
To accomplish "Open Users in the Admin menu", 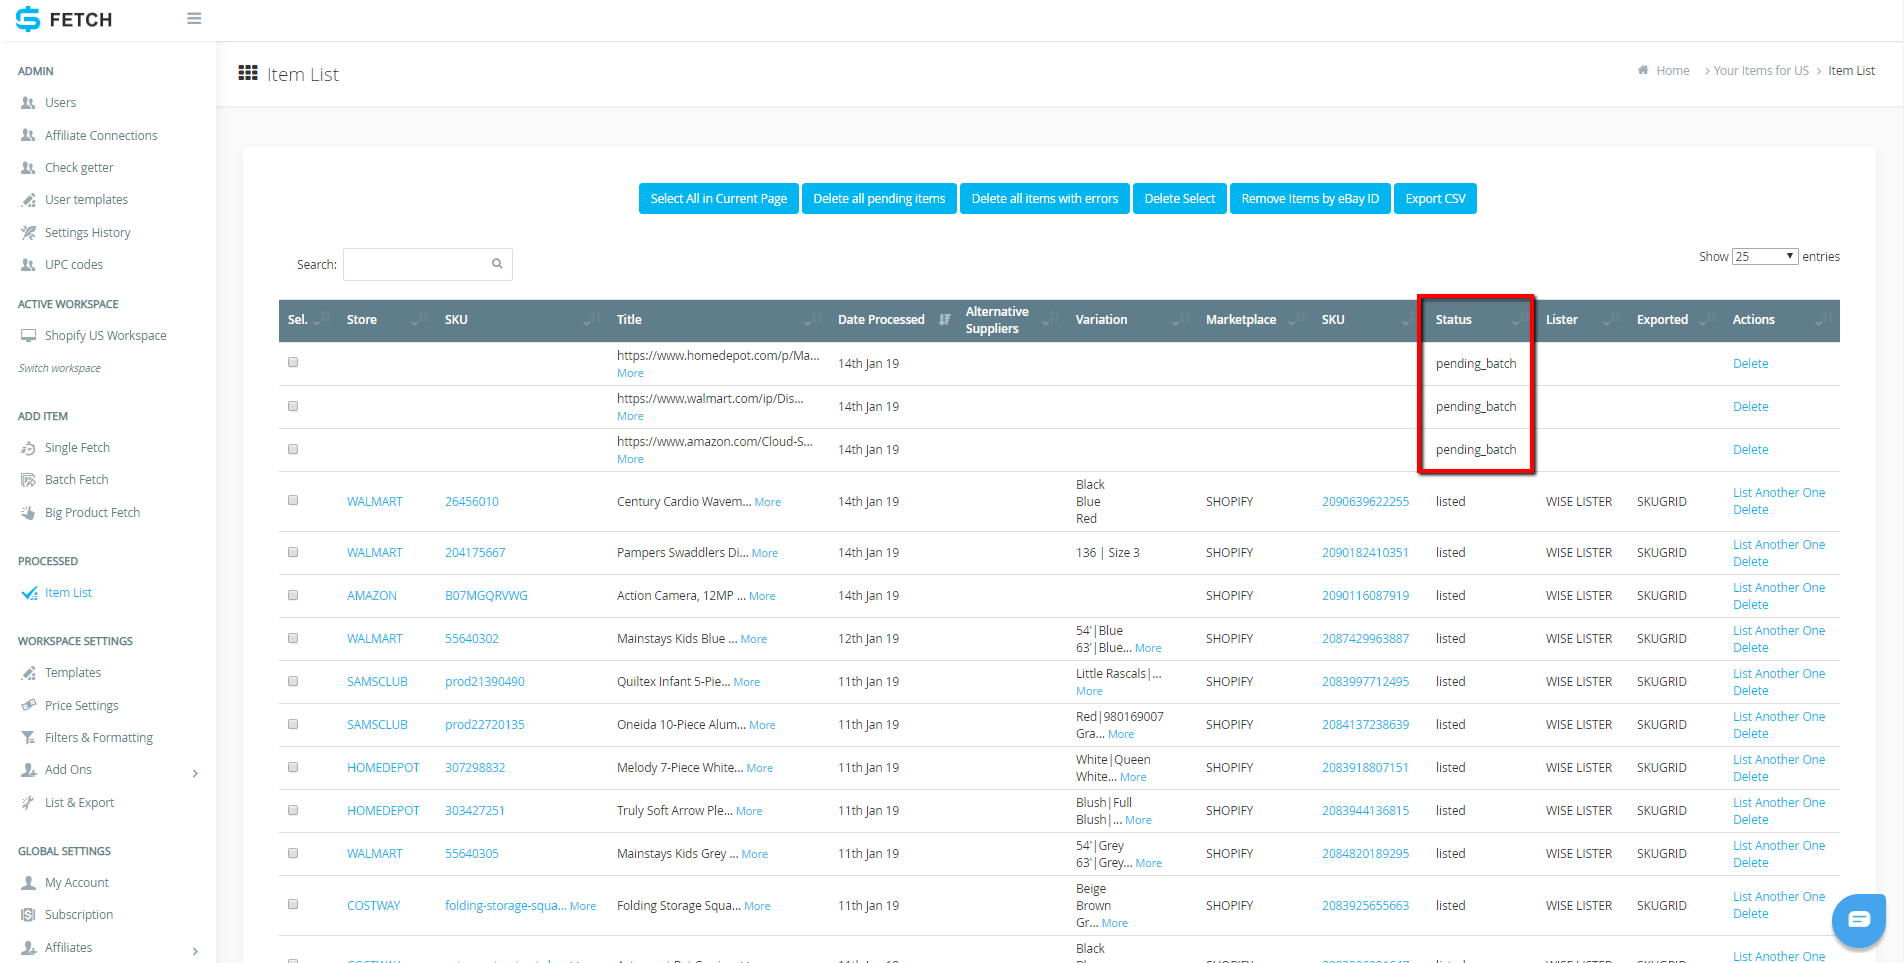I will 60,103.
